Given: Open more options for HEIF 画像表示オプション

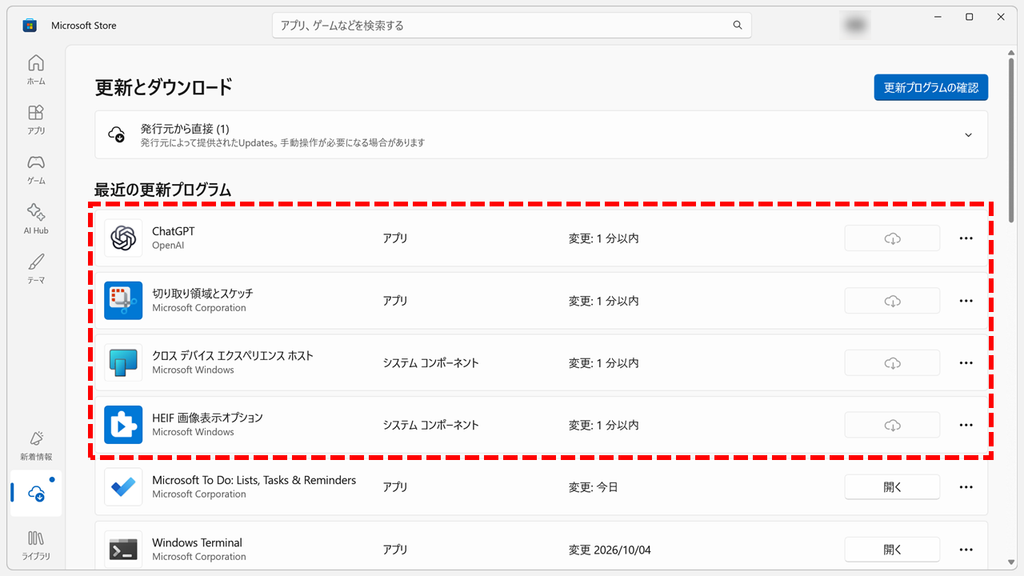Looking at the screenshot, I should pos(966,424).
